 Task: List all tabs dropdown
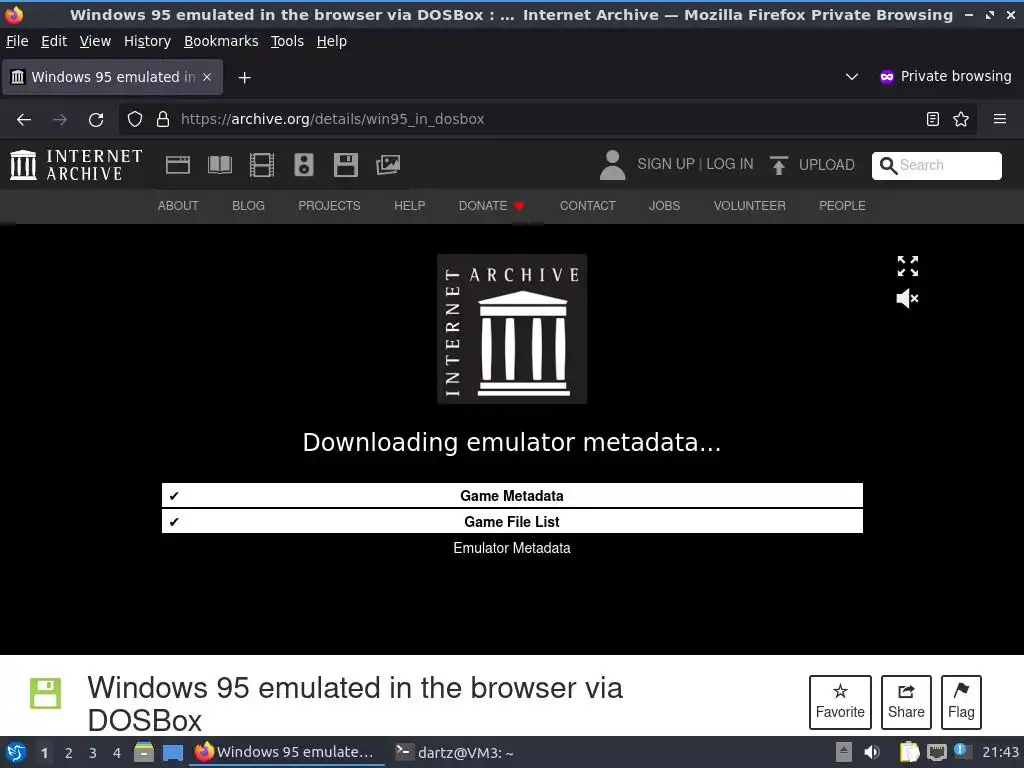(852, 76)
